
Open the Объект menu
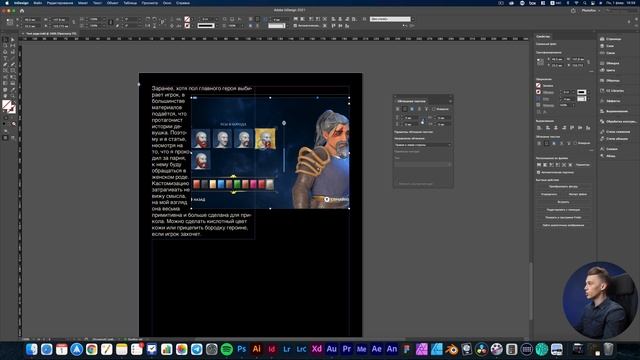tap(112, 3)
